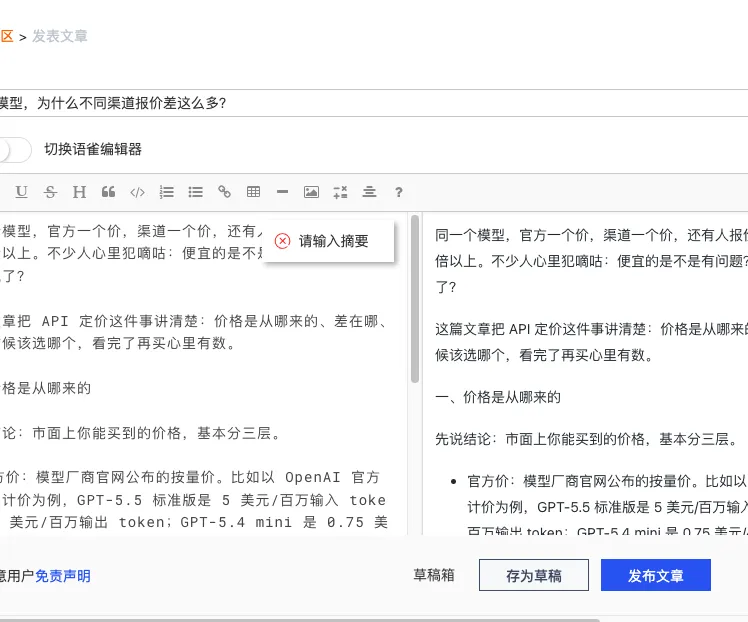Viewport: 748px width, 622px height.
Task: Insert a bulleted list
Action: [x=196, y=192]
